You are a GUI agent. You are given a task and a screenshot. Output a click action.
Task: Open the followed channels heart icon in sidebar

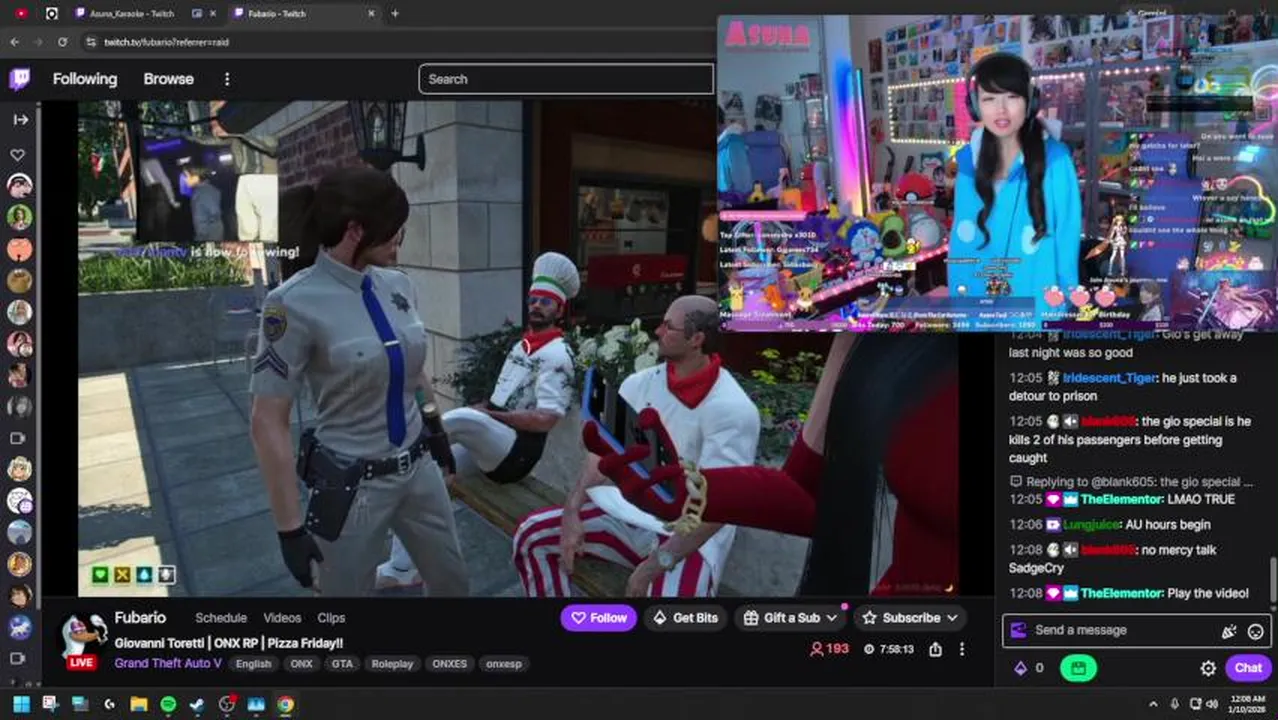[18, 155]
